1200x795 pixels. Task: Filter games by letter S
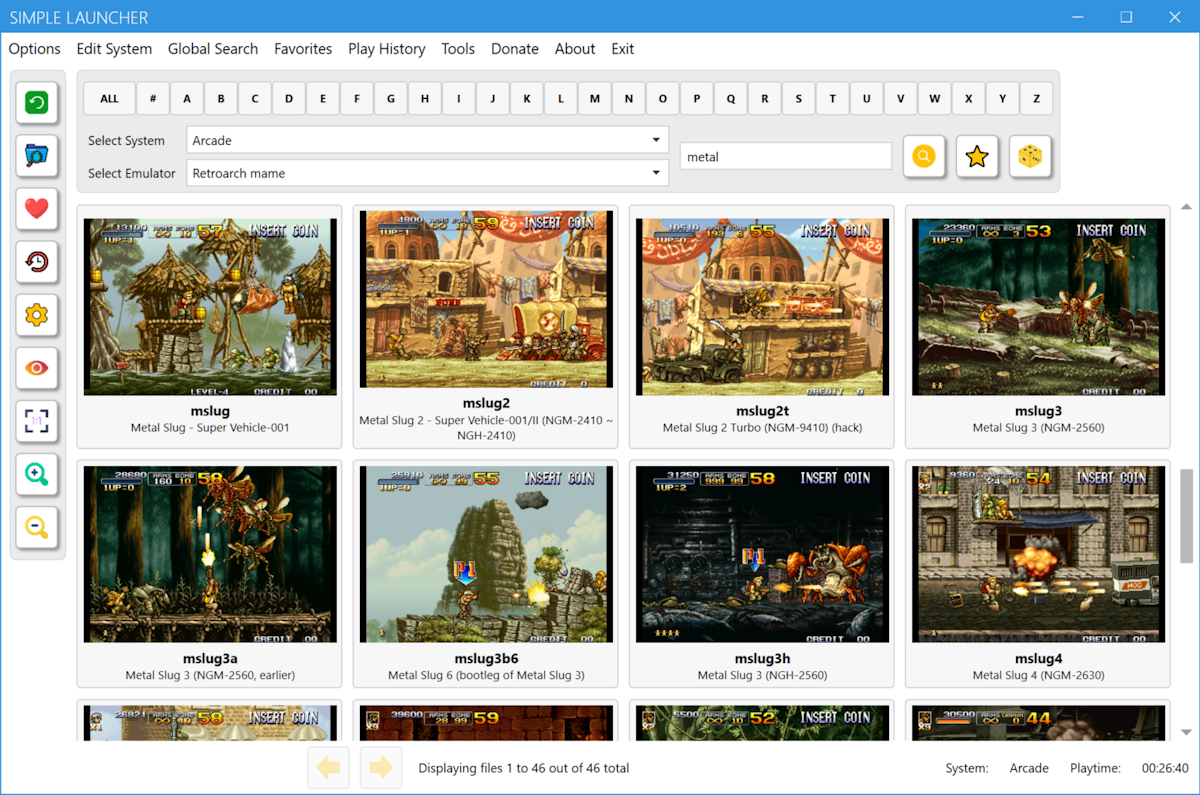(x=798, y=99)
